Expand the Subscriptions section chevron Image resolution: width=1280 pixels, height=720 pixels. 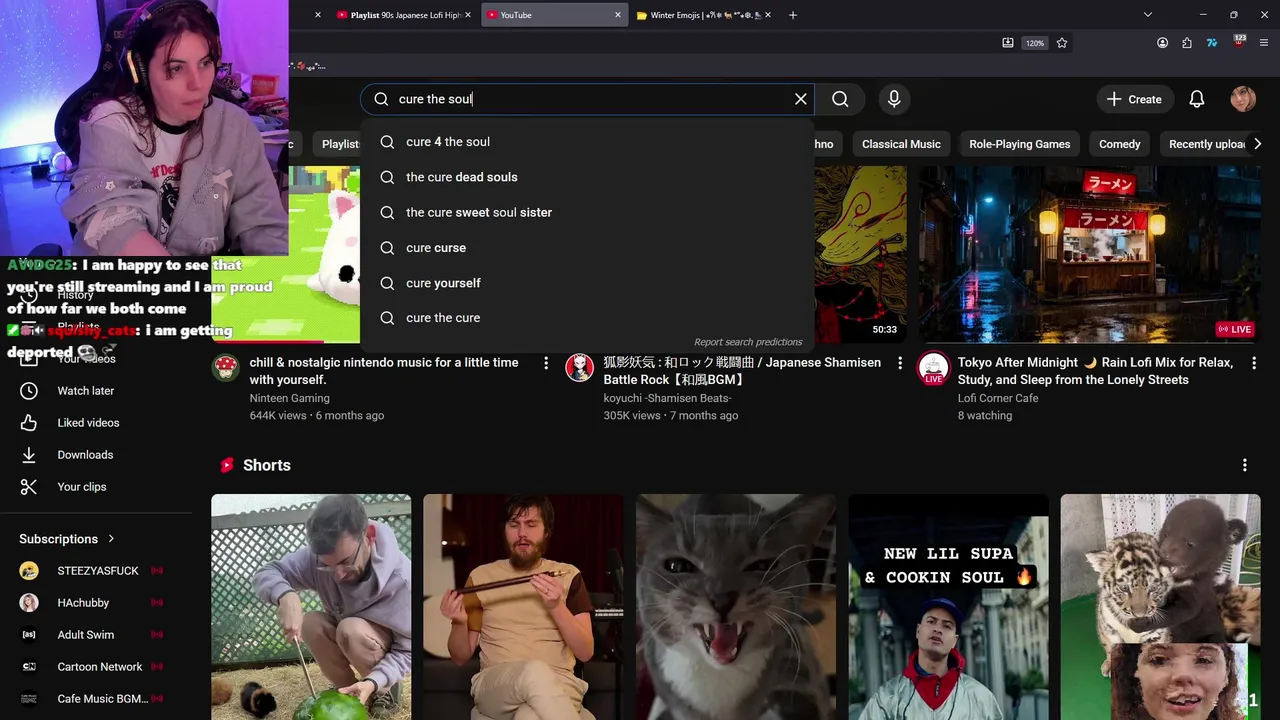pos(111,539)
